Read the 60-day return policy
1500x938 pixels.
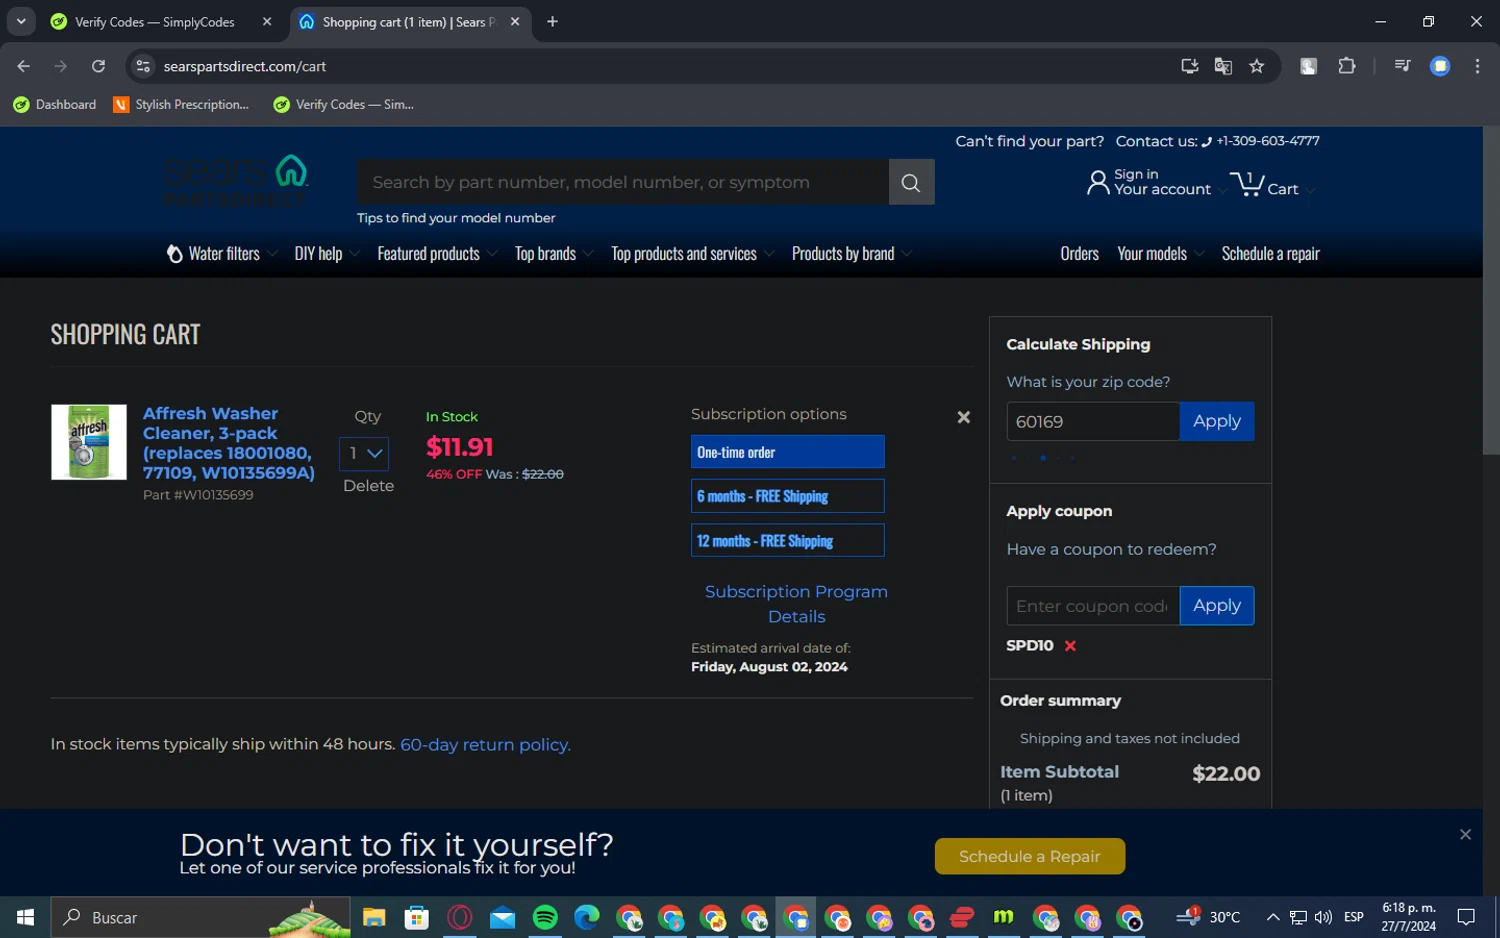coord(485,744)
